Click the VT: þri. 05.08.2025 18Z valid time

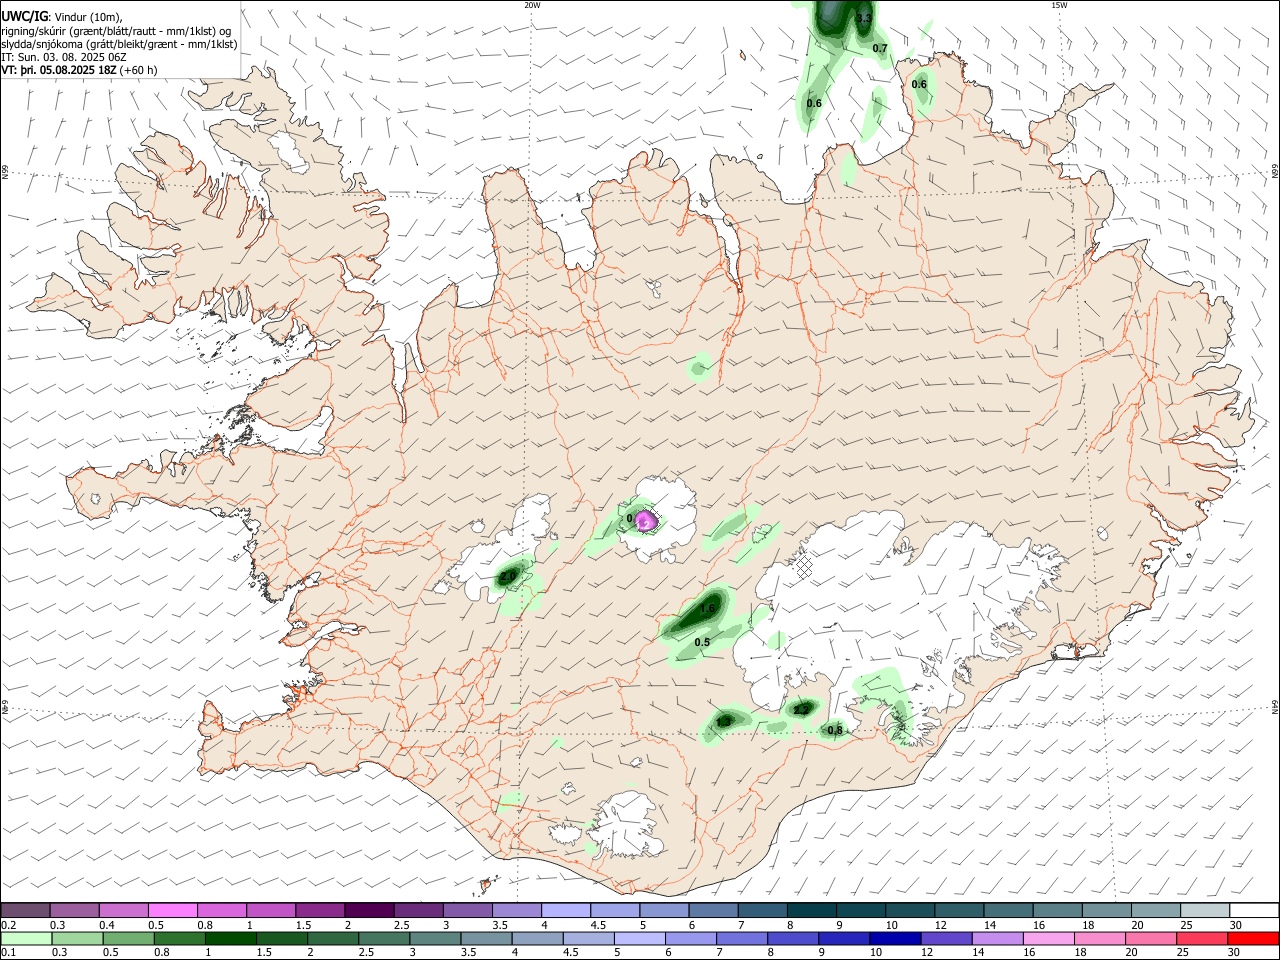80,70
